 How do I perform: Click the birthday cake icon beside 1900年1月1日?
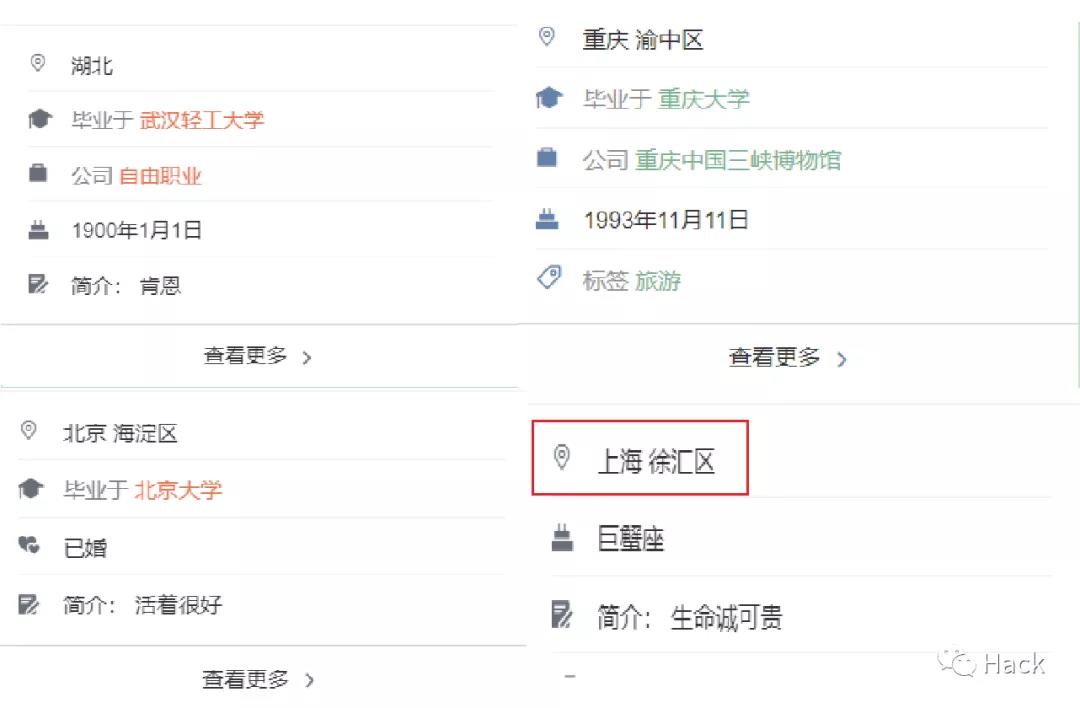38,230
